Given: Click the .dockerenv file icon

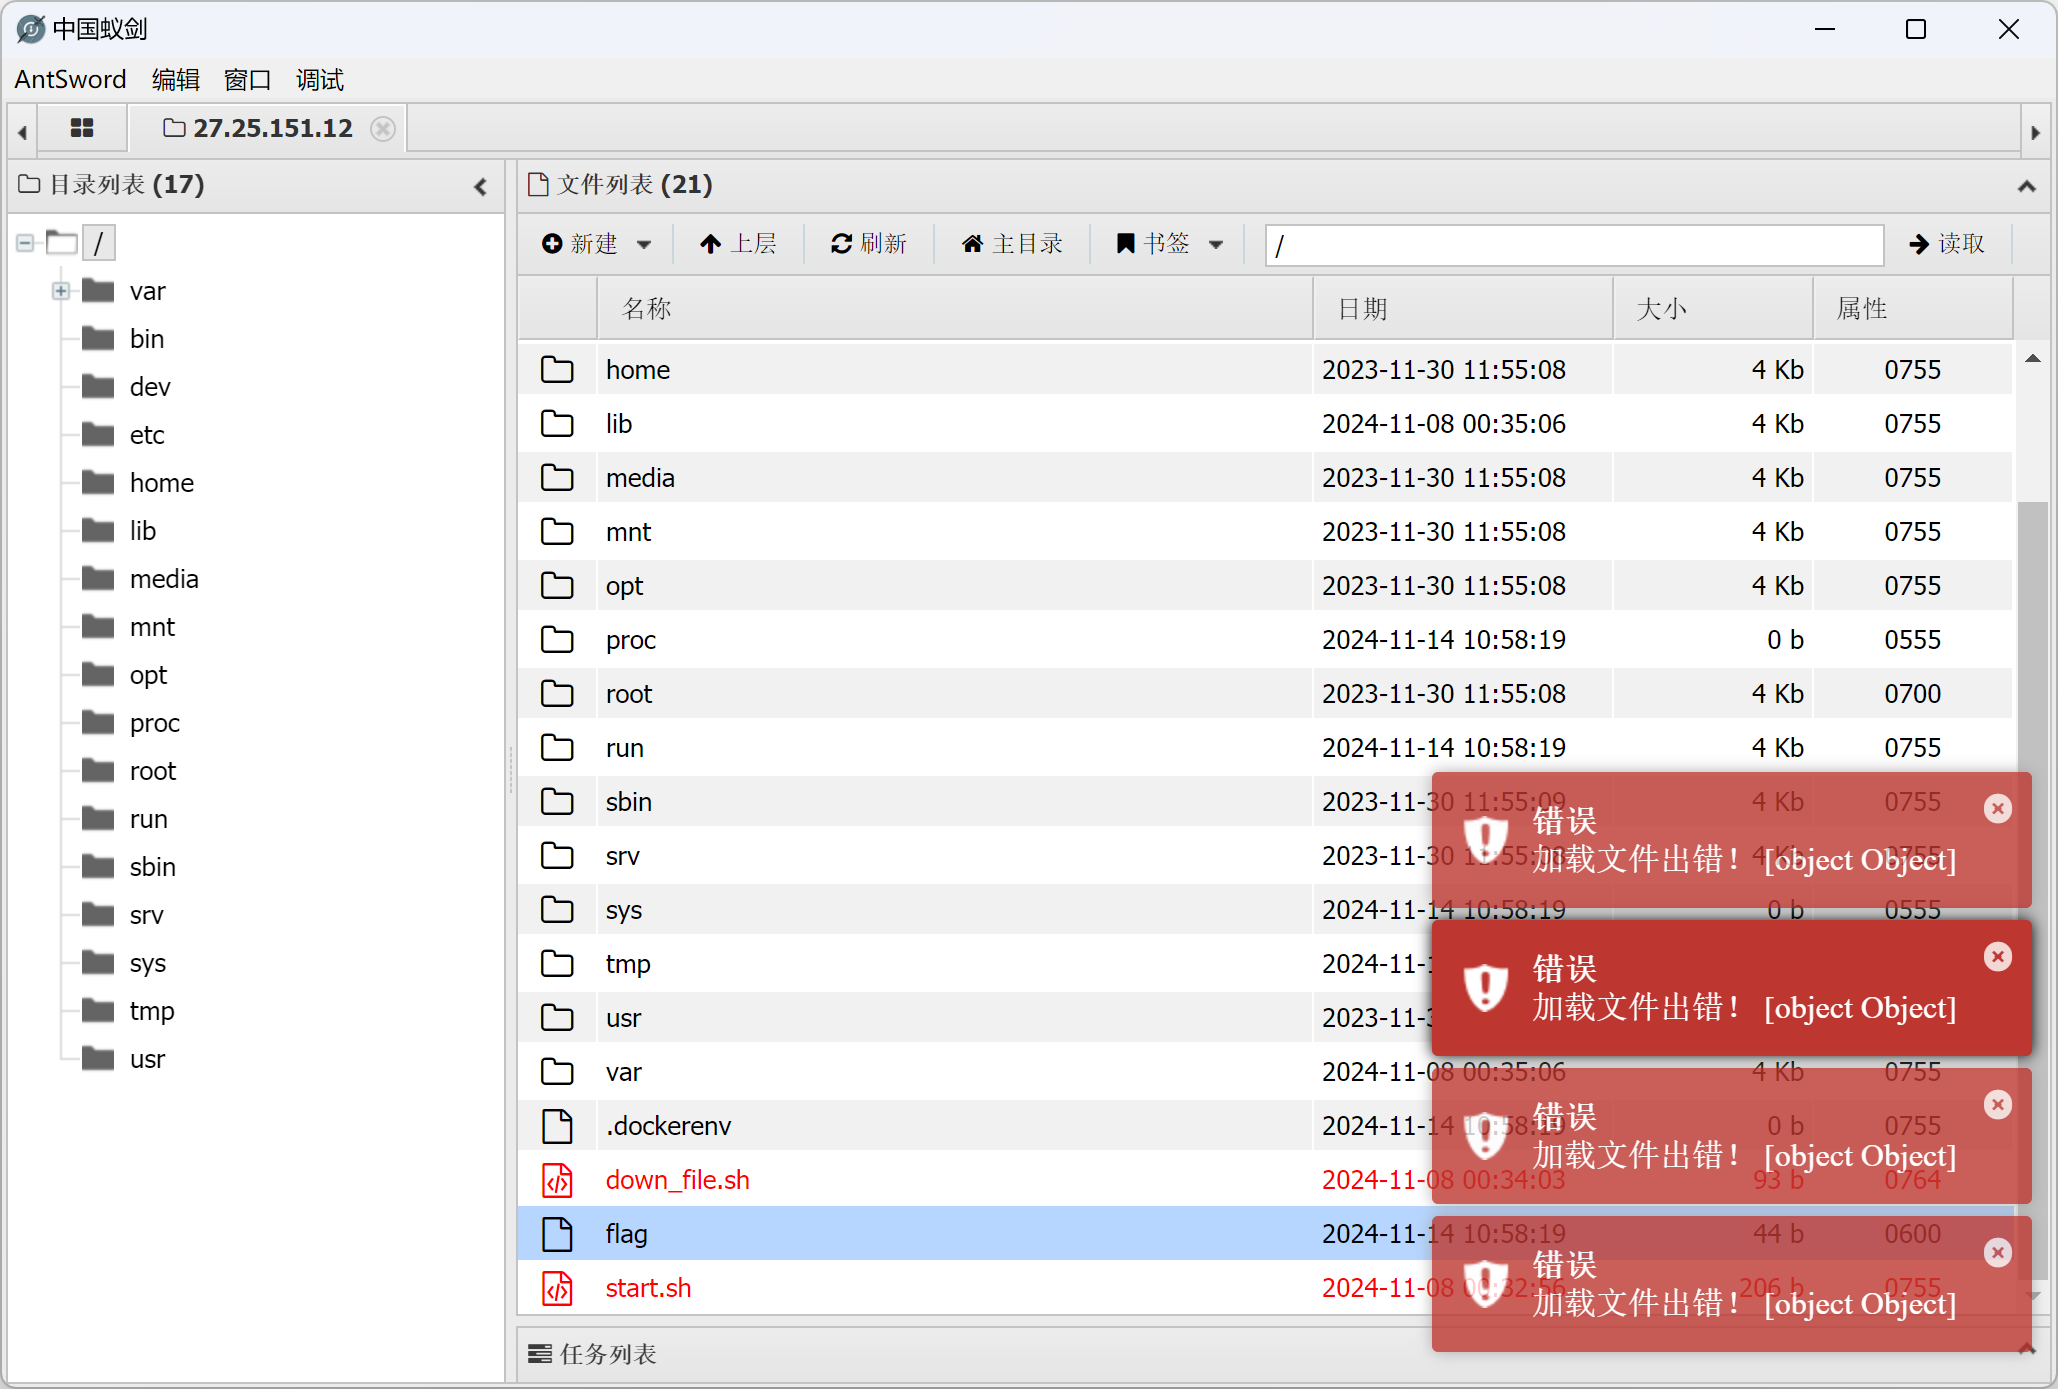Looking at the screenshot, I should tap(557, 1126).
